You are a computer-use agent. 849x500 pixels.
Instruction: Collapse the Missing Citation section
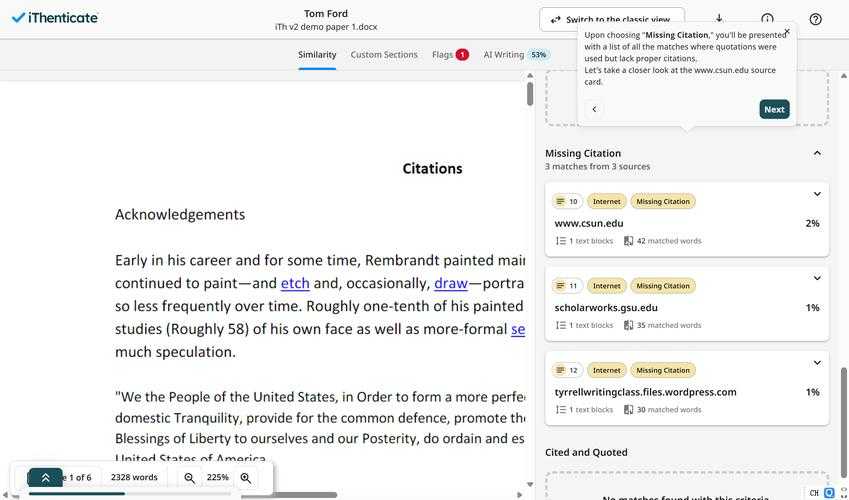coord(816,153)
